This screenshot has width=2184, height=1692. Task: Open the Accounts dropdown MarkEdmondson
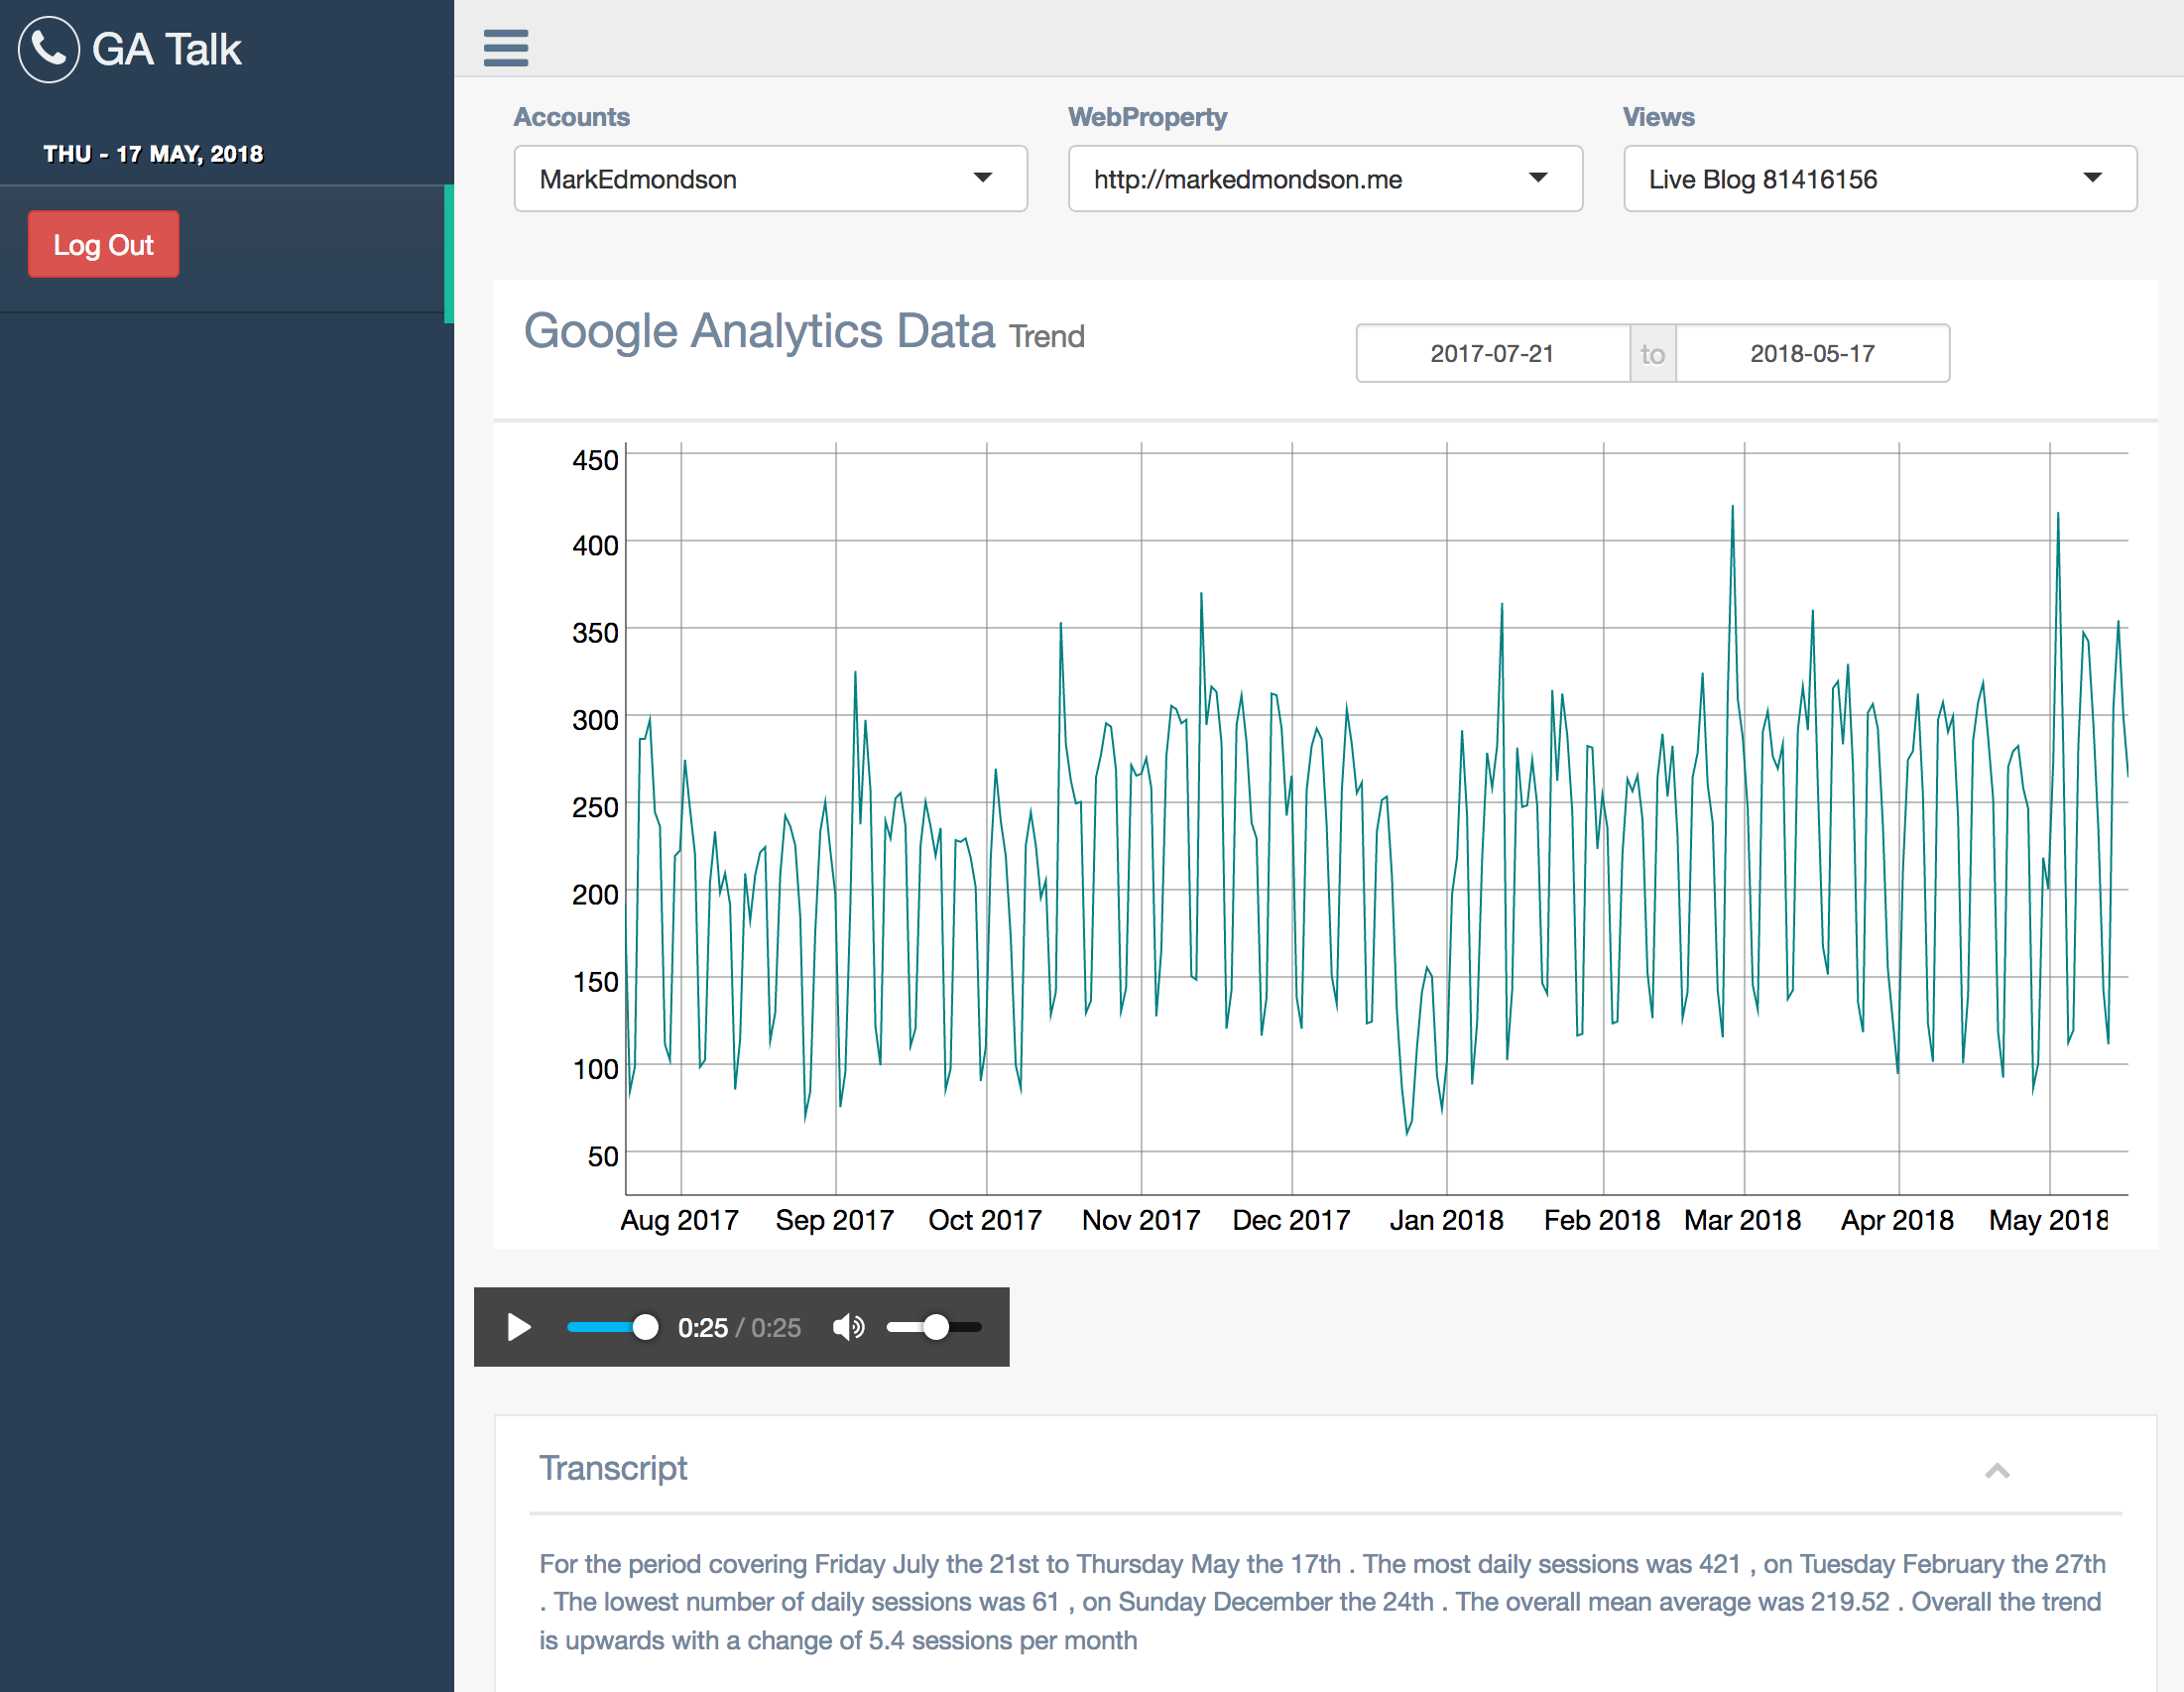(770, 179)
